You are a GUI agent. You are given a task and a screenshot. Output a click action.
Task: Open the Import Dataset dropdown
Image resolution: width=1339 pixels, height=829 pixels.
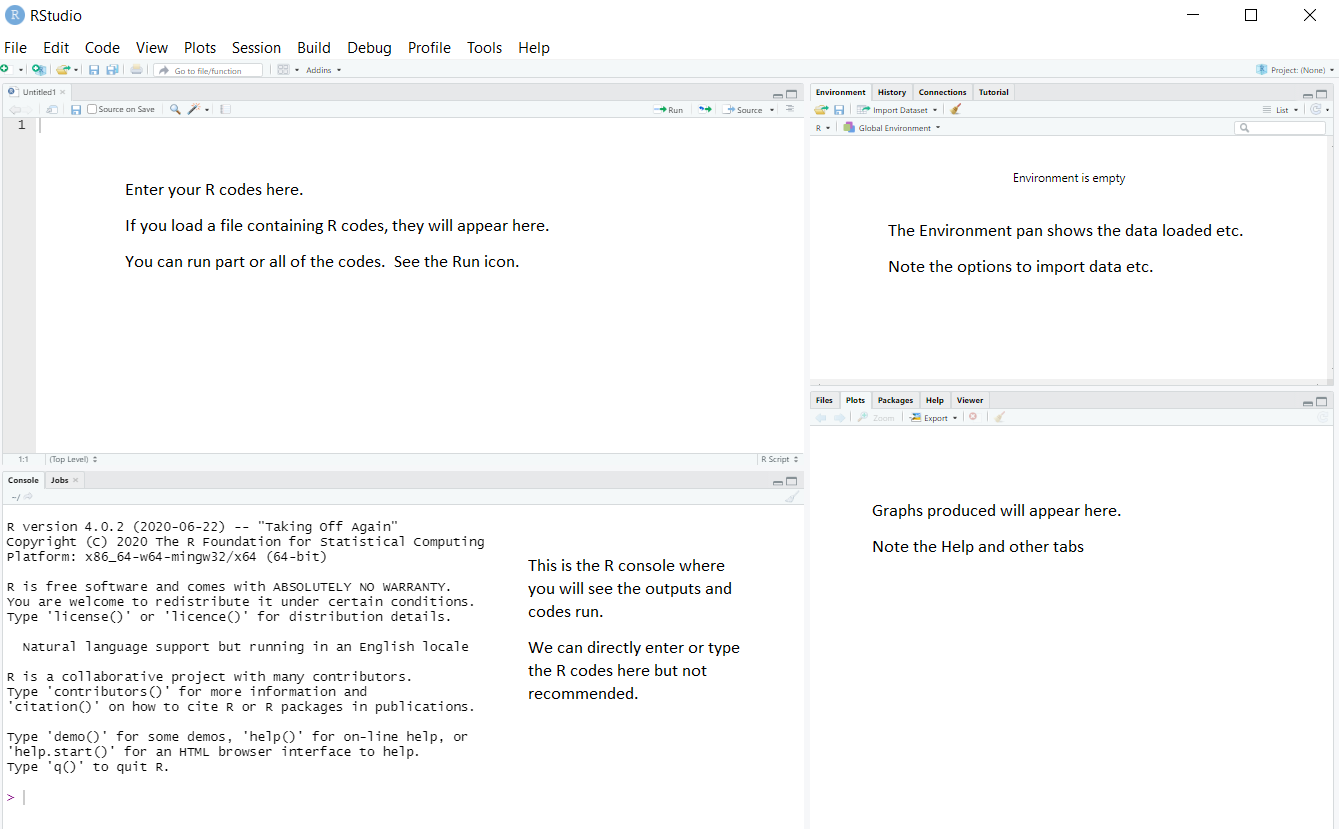pyautogui.click(x=897, y=110)
